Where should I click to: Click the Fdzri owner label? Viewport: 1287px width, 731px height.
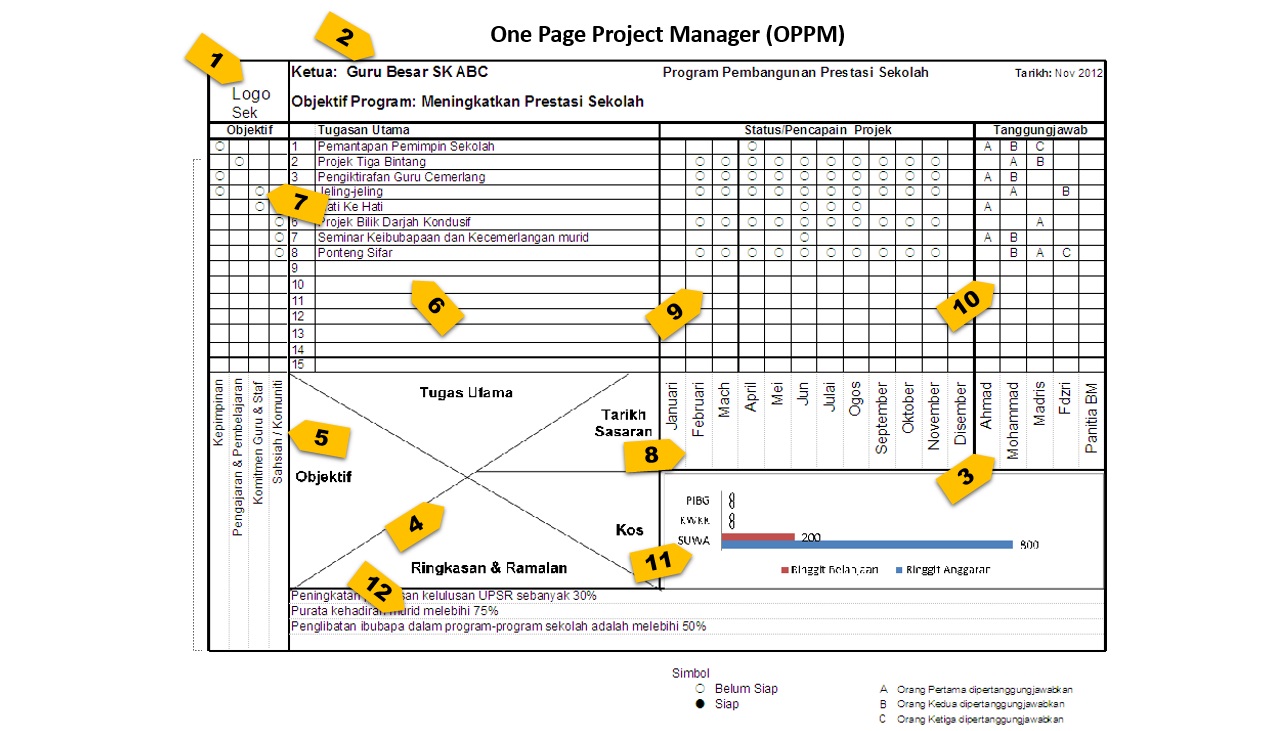pos(1066,397)
